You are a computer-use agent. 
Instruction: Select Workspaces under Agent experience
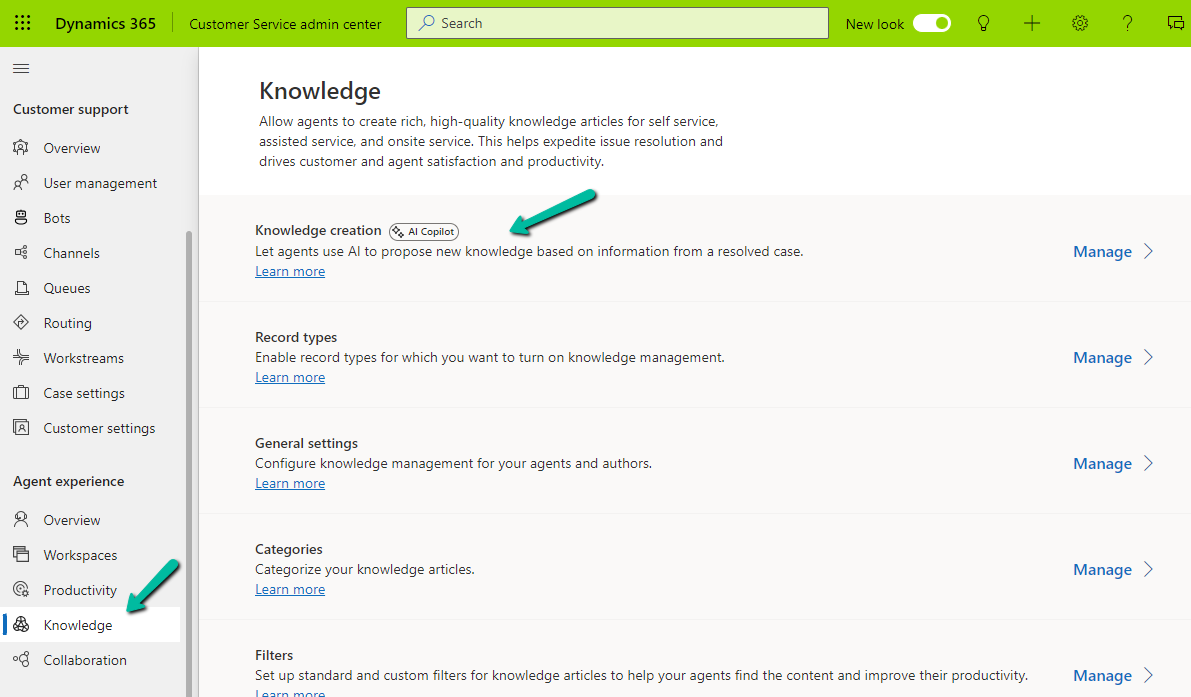(x=80, y=555)
